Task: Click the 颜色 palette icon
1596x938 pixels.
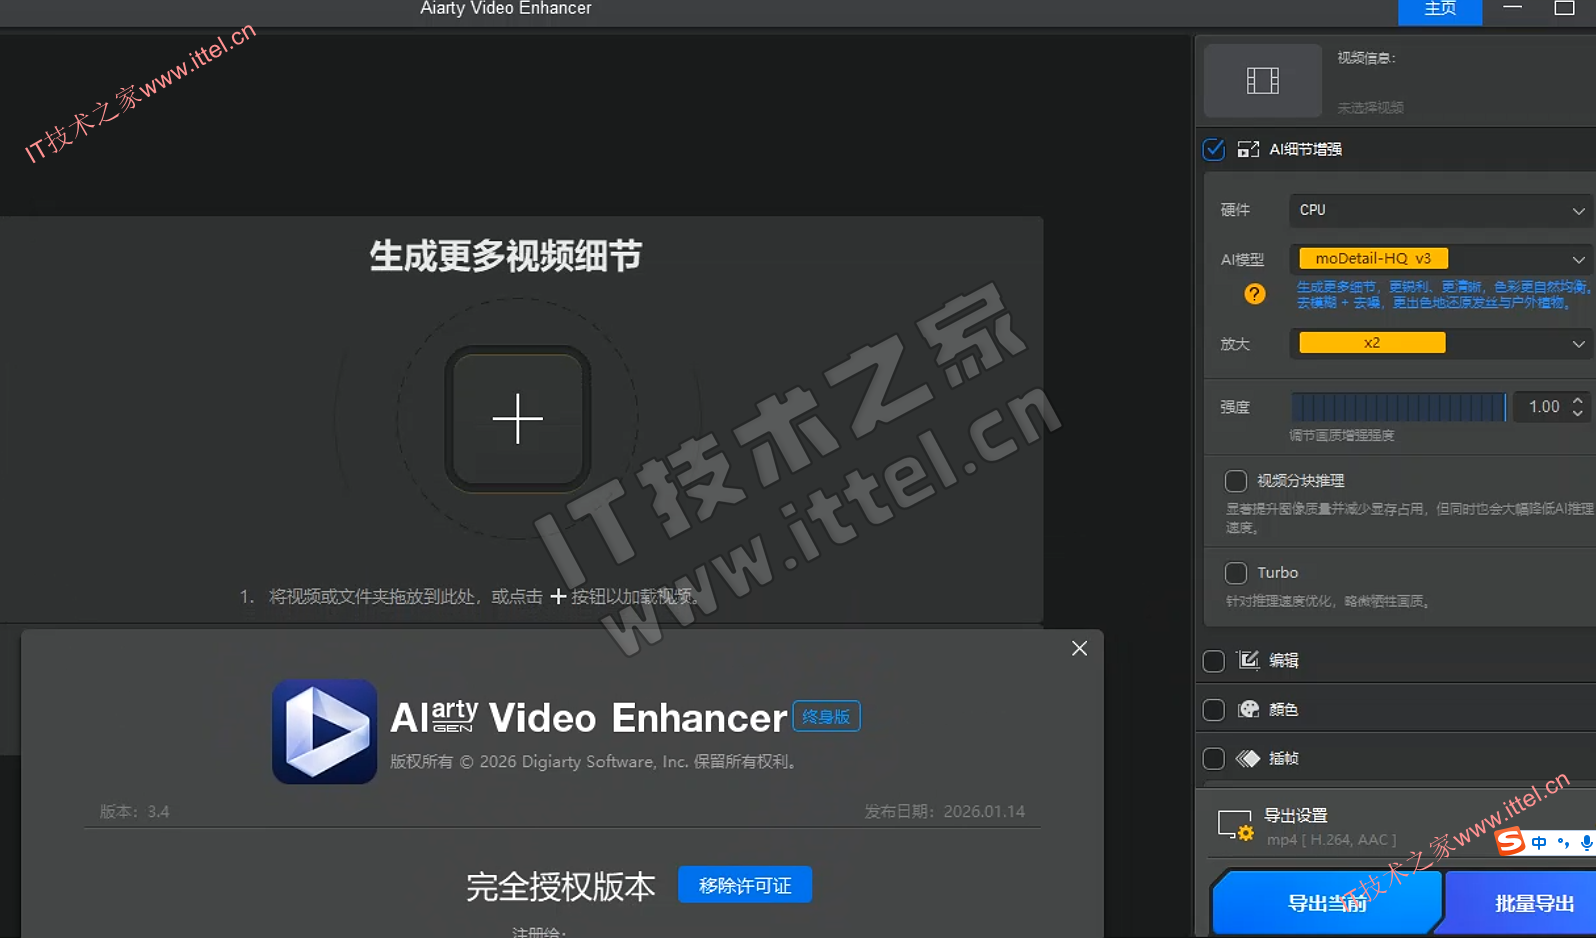Action: [1248, 709]
